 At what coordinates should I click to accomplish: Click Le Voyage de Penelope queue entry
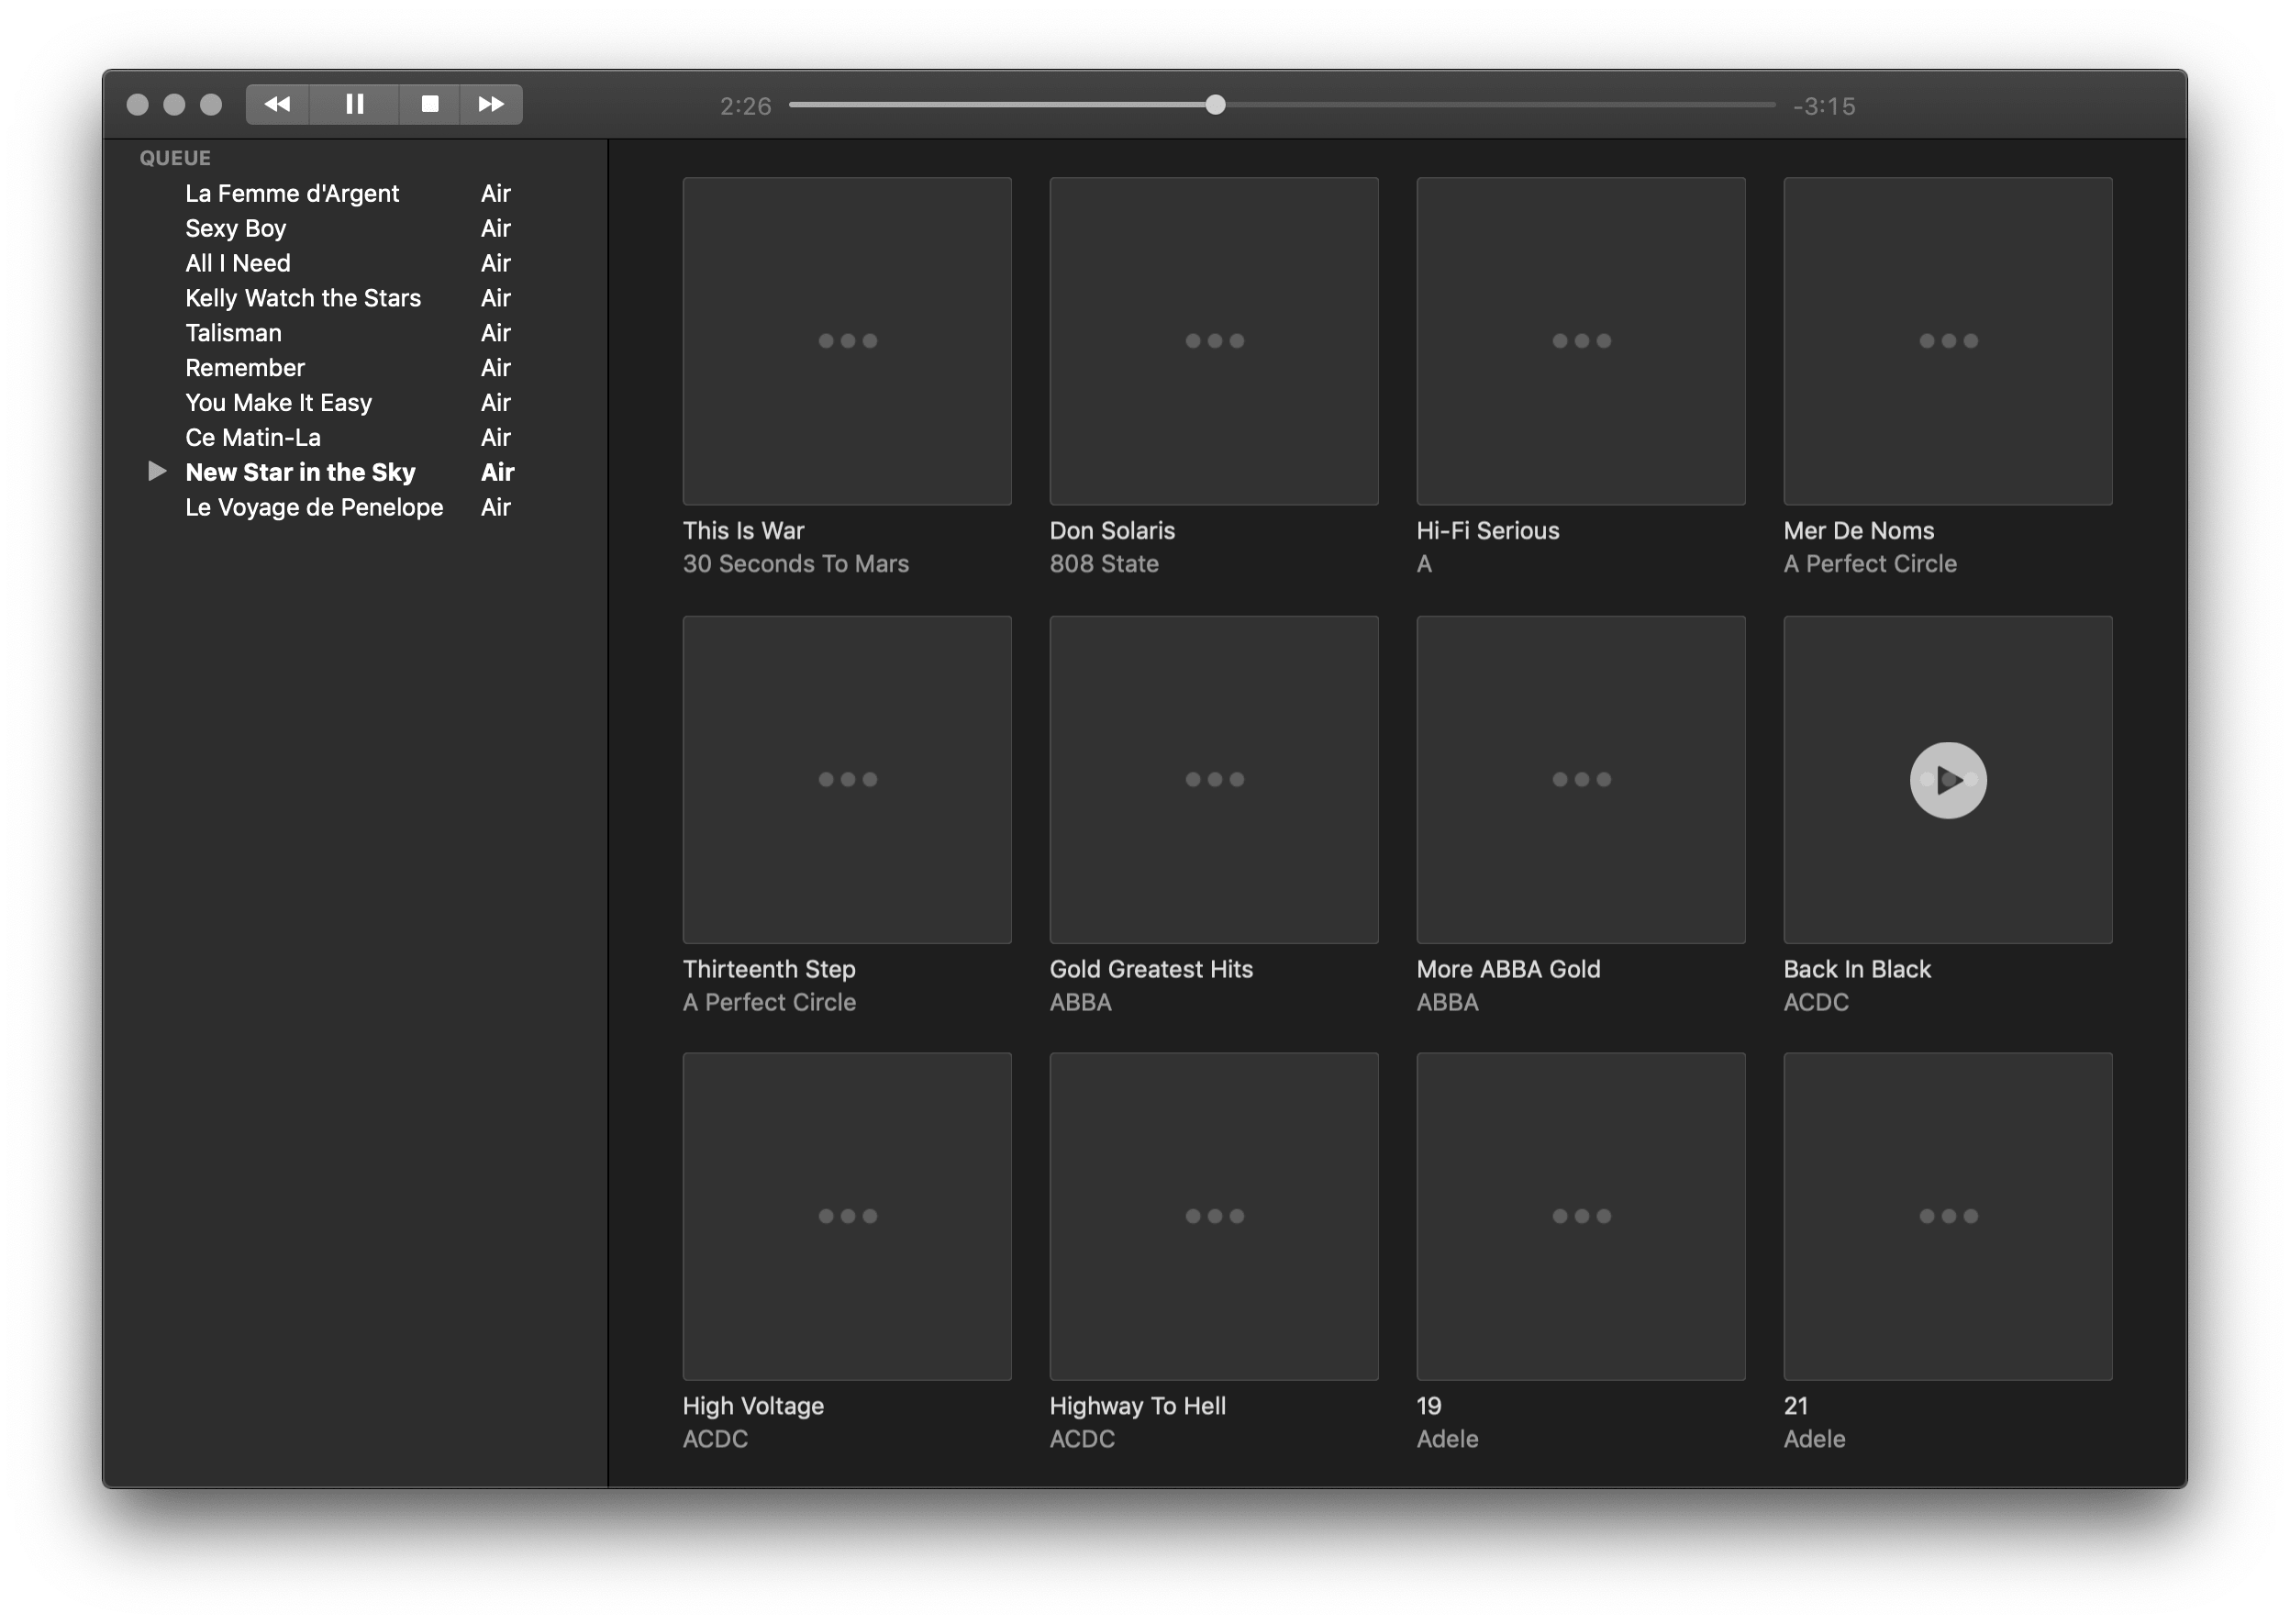[x=314, y=507]
